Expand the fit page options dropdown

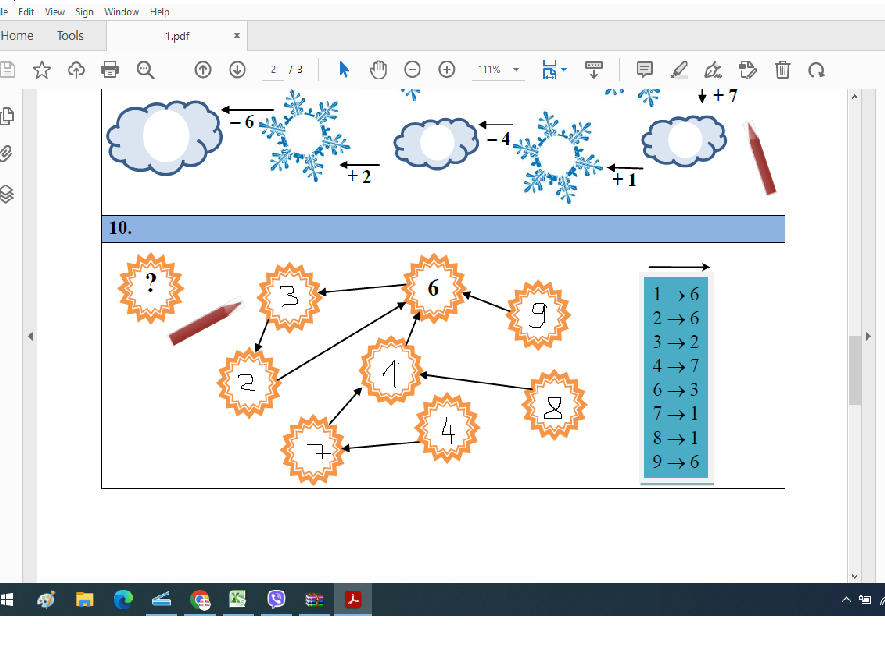564,70
